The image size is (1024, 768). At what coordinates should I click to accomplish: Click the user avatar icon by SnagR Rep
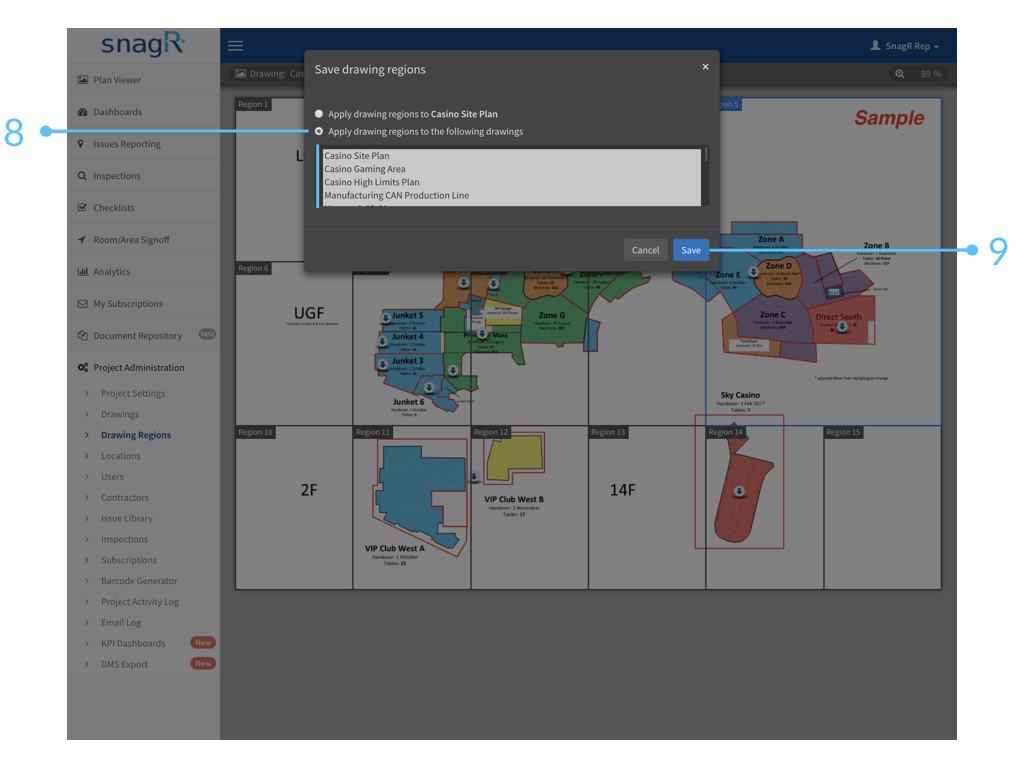click(875, 45)
